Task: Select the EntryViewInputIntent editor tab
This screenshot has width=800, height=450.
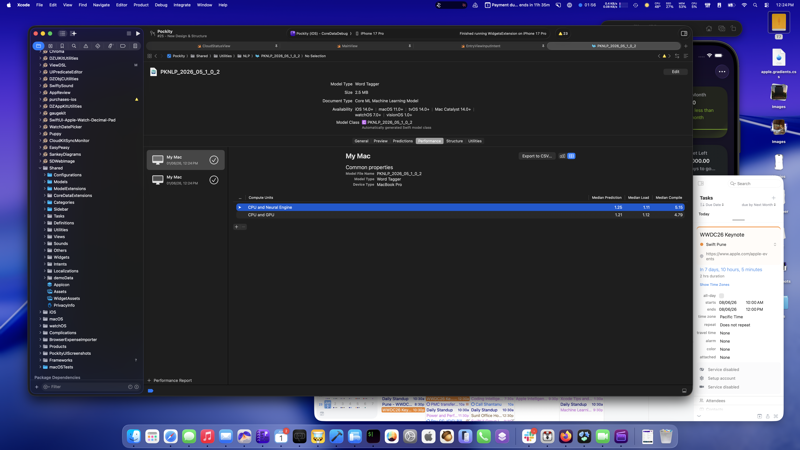Action: tap(481, 46)
